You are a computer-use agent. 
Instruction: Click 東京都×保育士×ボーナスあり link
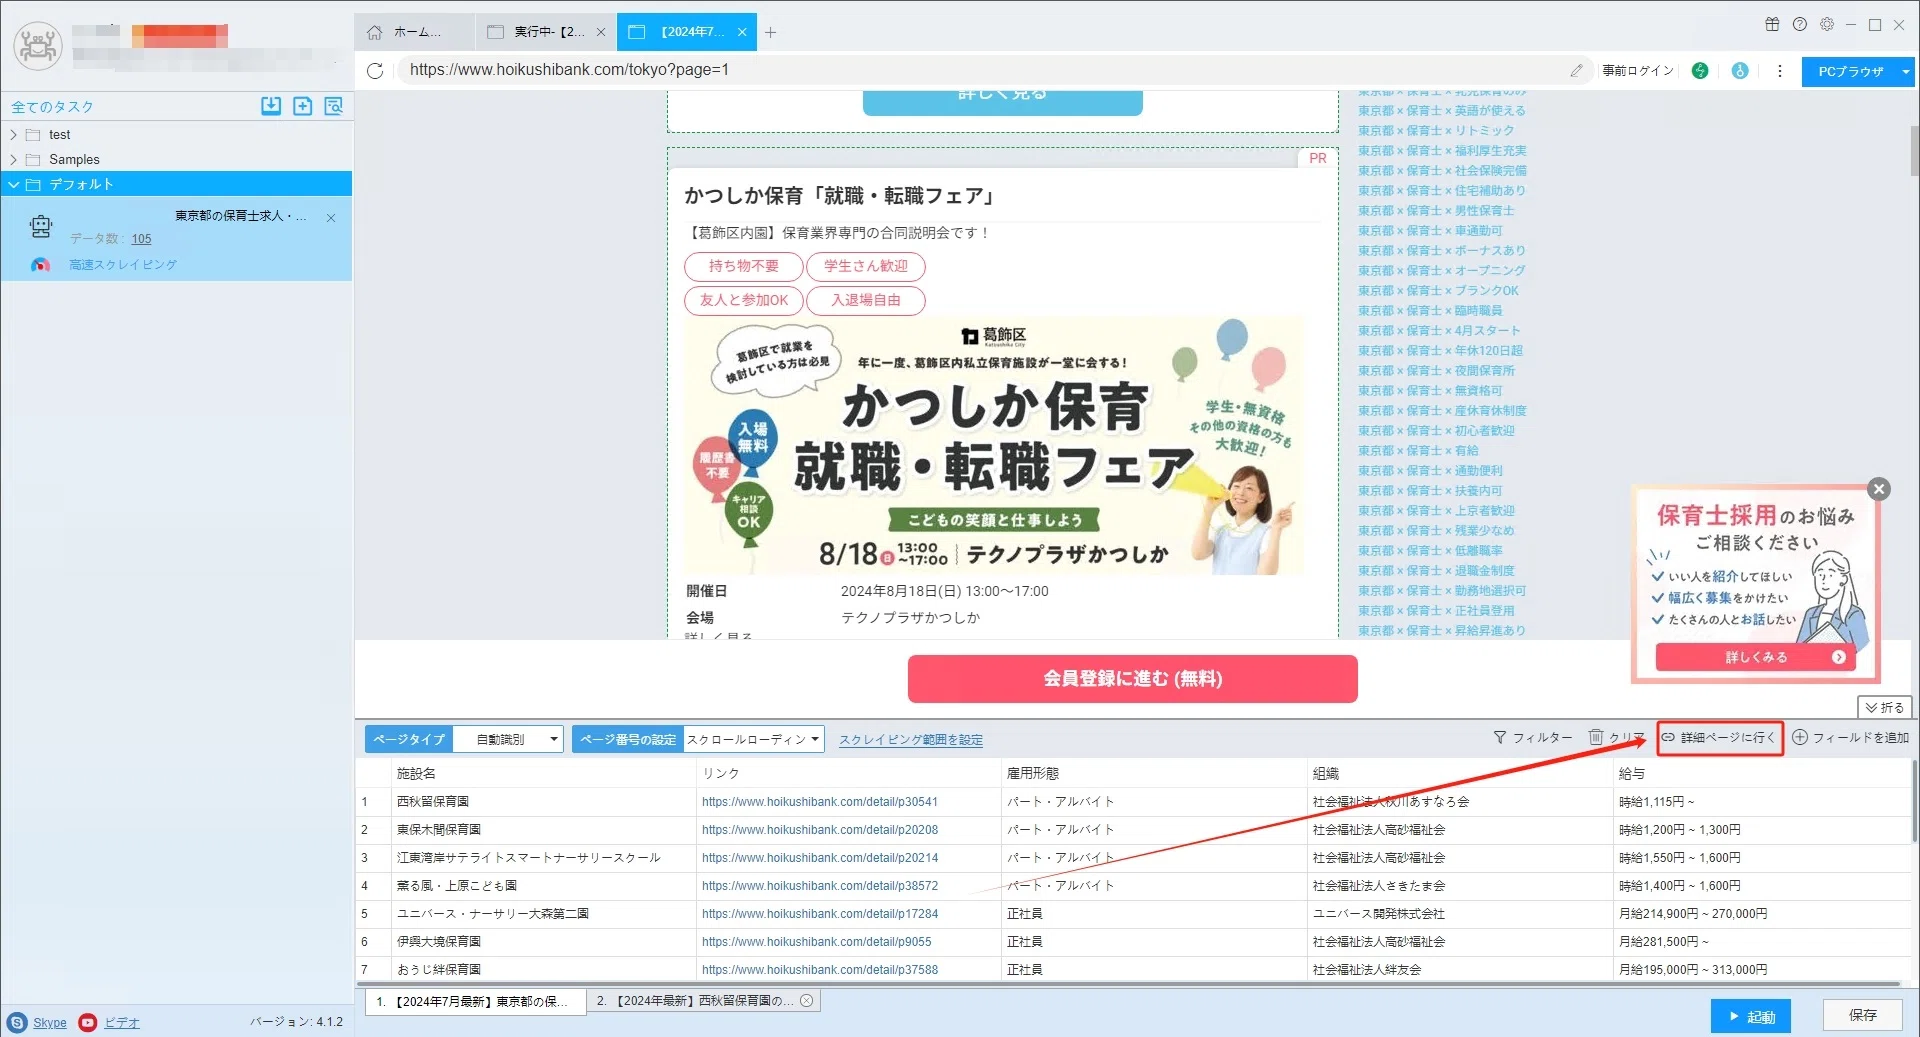(x=1441, y=251)
